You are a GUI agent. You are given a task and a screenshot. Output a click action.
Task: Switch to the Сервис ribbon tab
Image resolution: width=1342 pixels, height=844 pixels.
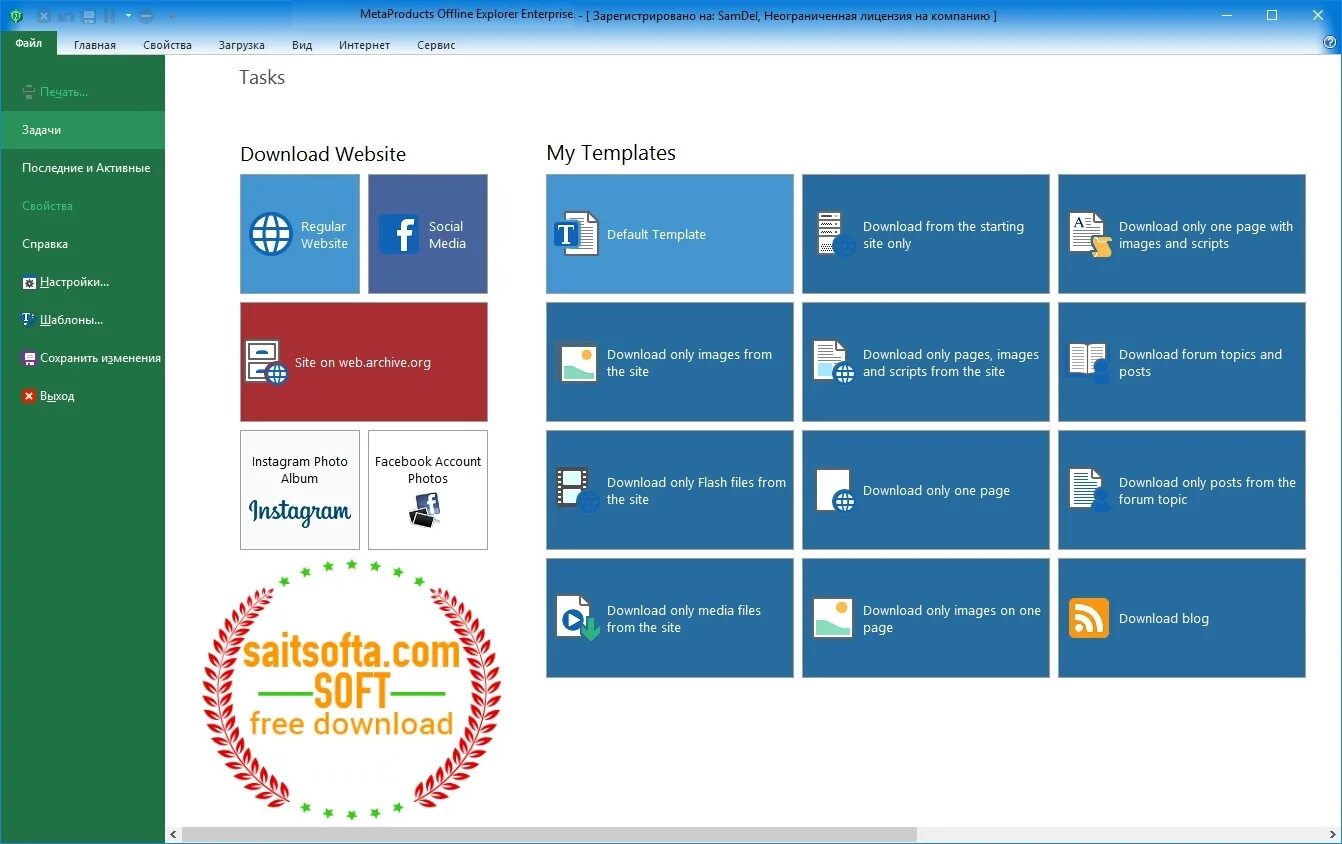coord(436,45)
